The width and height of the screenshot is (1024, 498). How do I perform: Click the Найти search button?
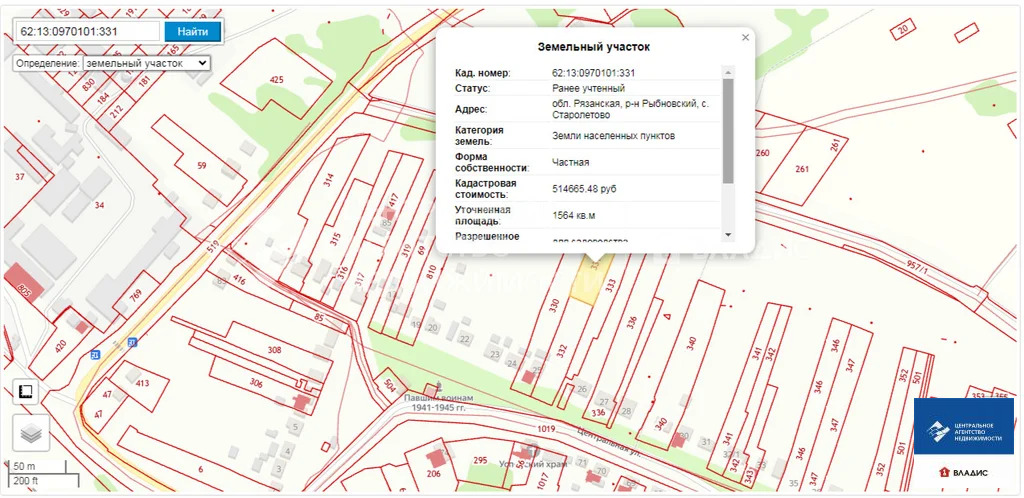[x=192, y=31]
